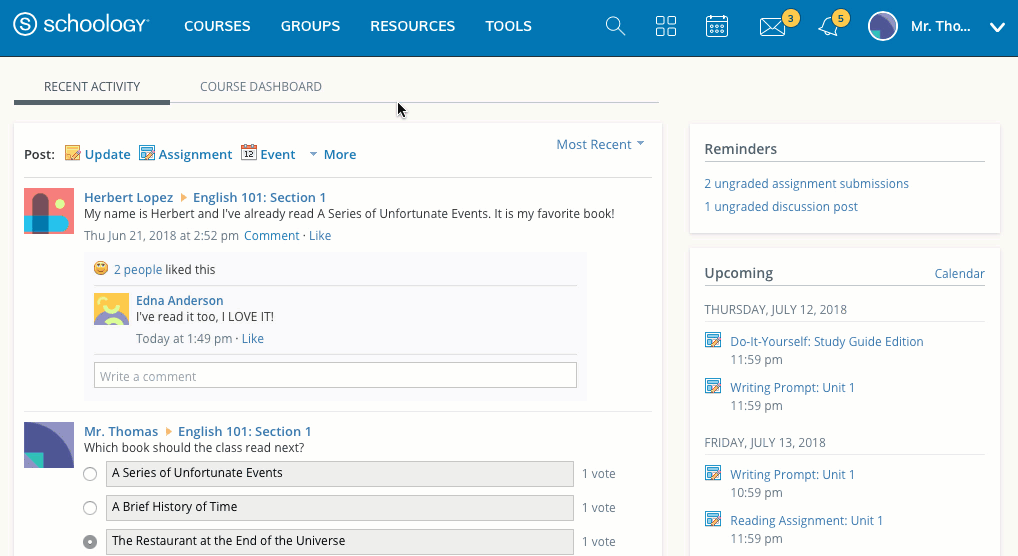Click the Event post icon
This screenshot has width=1018, height=556.
coord(249,154)
